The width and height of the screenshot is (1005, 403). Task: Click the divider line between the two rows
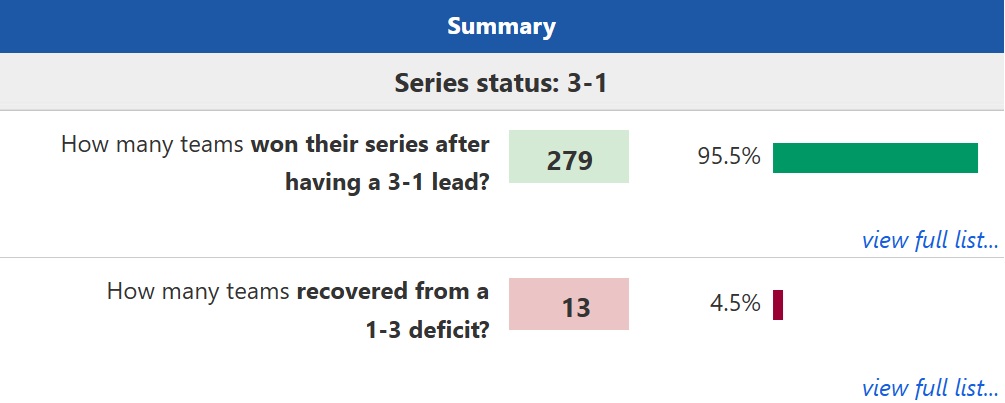click(502, 257)
